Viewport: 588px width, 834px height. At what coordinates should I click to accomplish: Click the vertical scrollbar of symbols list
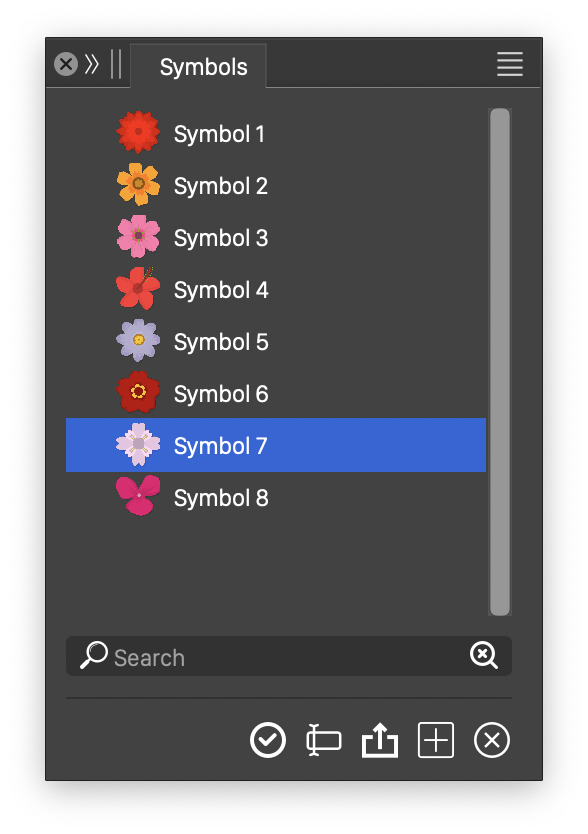pos(500,362)
